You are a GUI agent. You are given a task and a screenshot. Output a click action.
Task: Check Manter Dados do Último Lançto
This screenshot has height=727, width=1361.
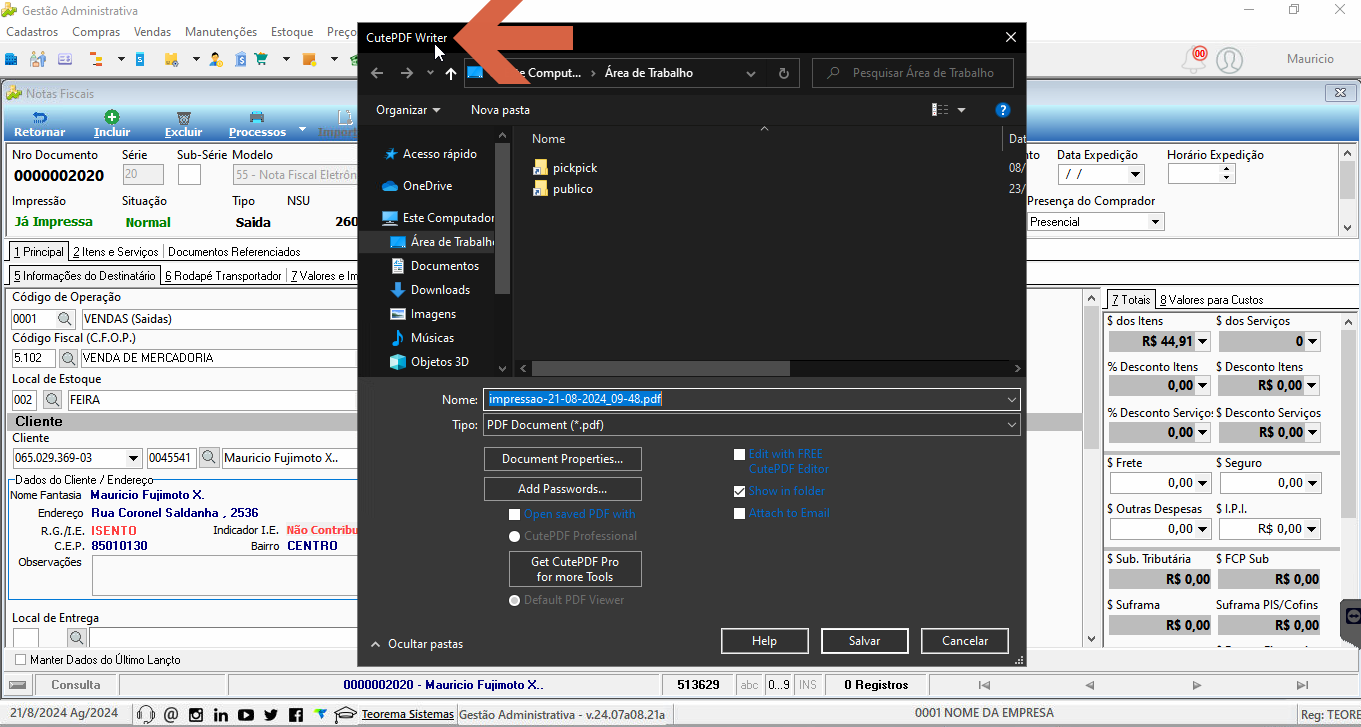click(21, 660)
